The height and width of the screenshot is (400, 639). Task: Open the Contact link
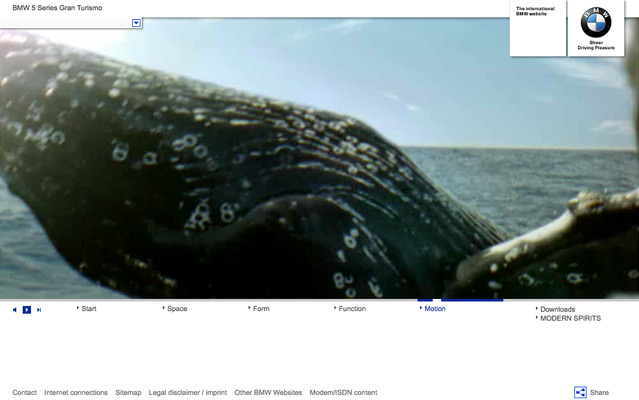[x=24, y=393]
